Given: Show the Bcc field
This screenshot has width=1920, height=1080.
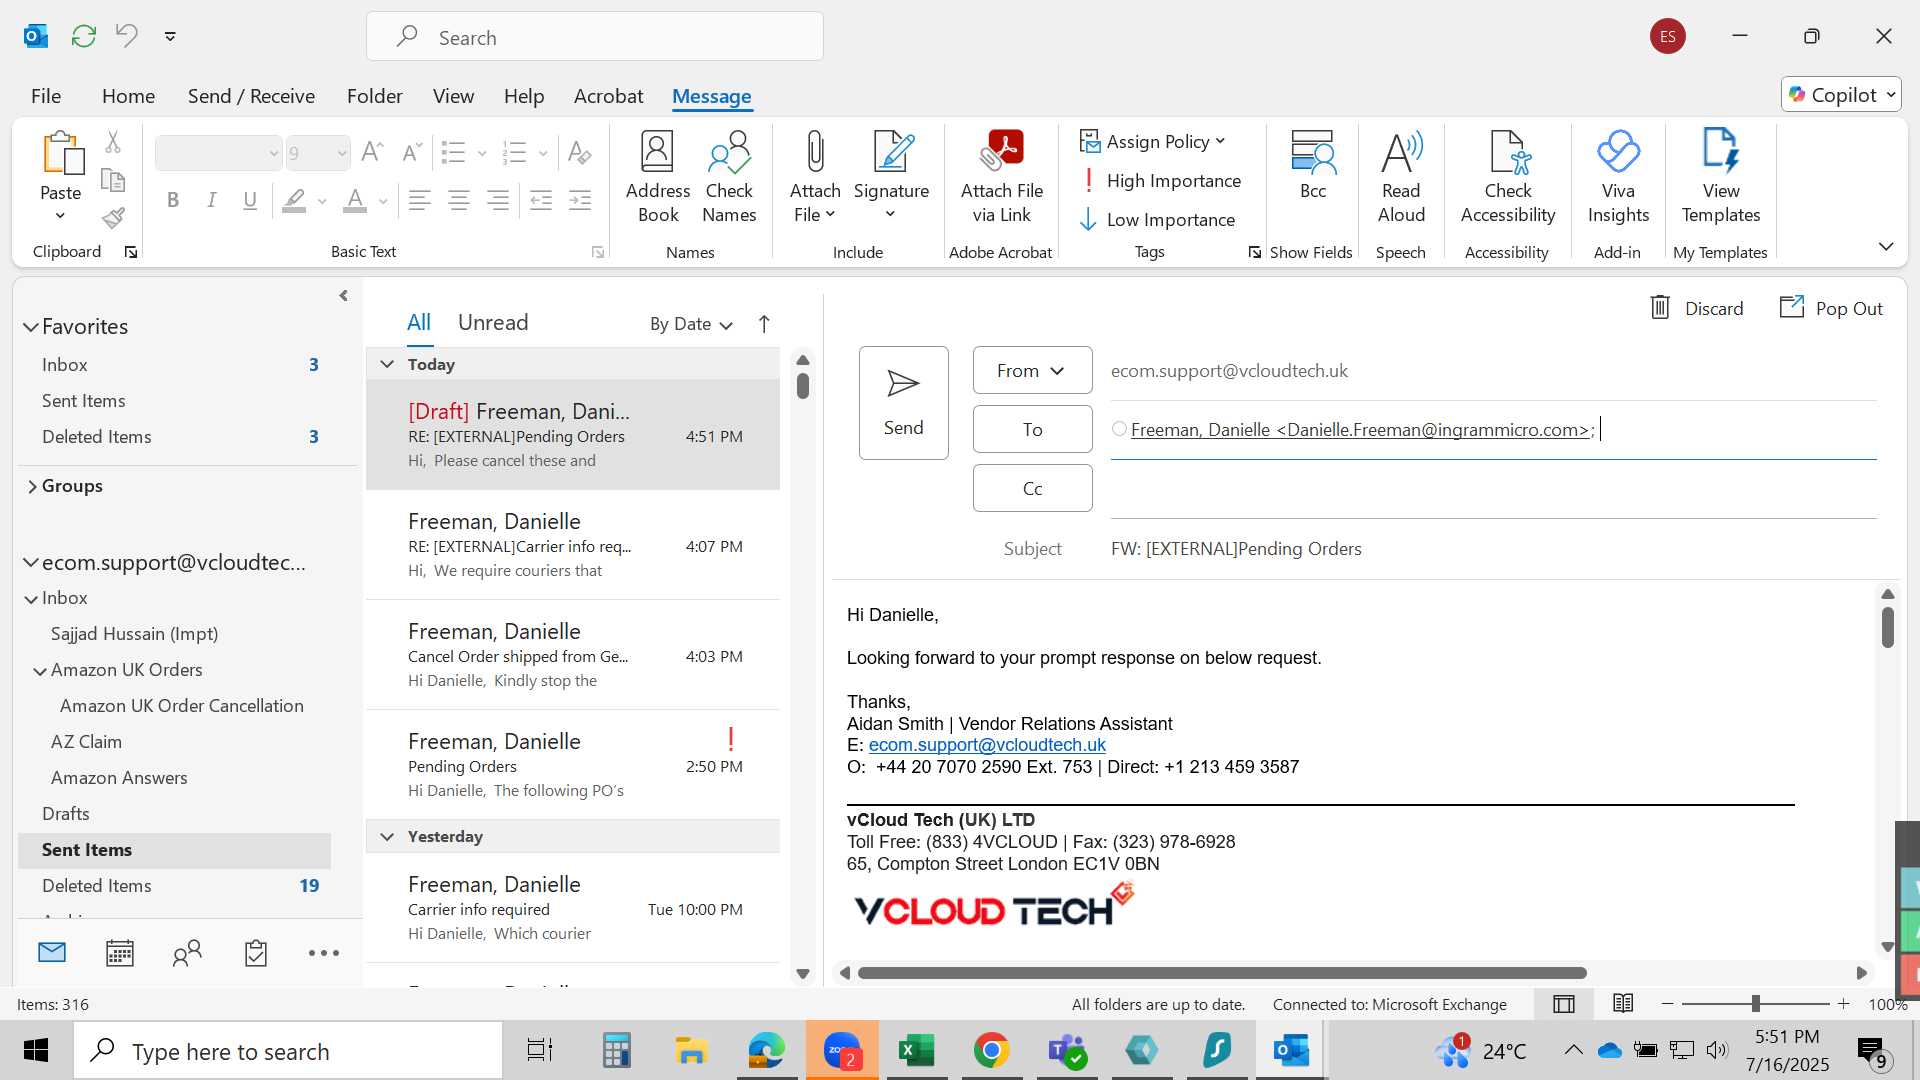Looking at the screenshot, I should point(1312,166).
